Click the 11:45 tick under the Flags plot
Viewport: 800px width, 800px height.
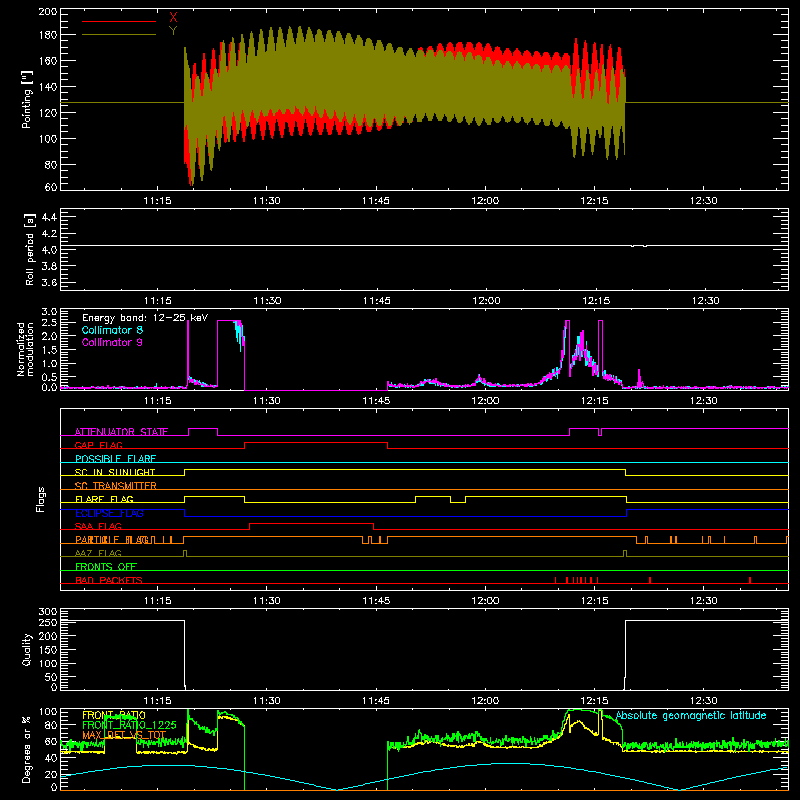(376, 601)
